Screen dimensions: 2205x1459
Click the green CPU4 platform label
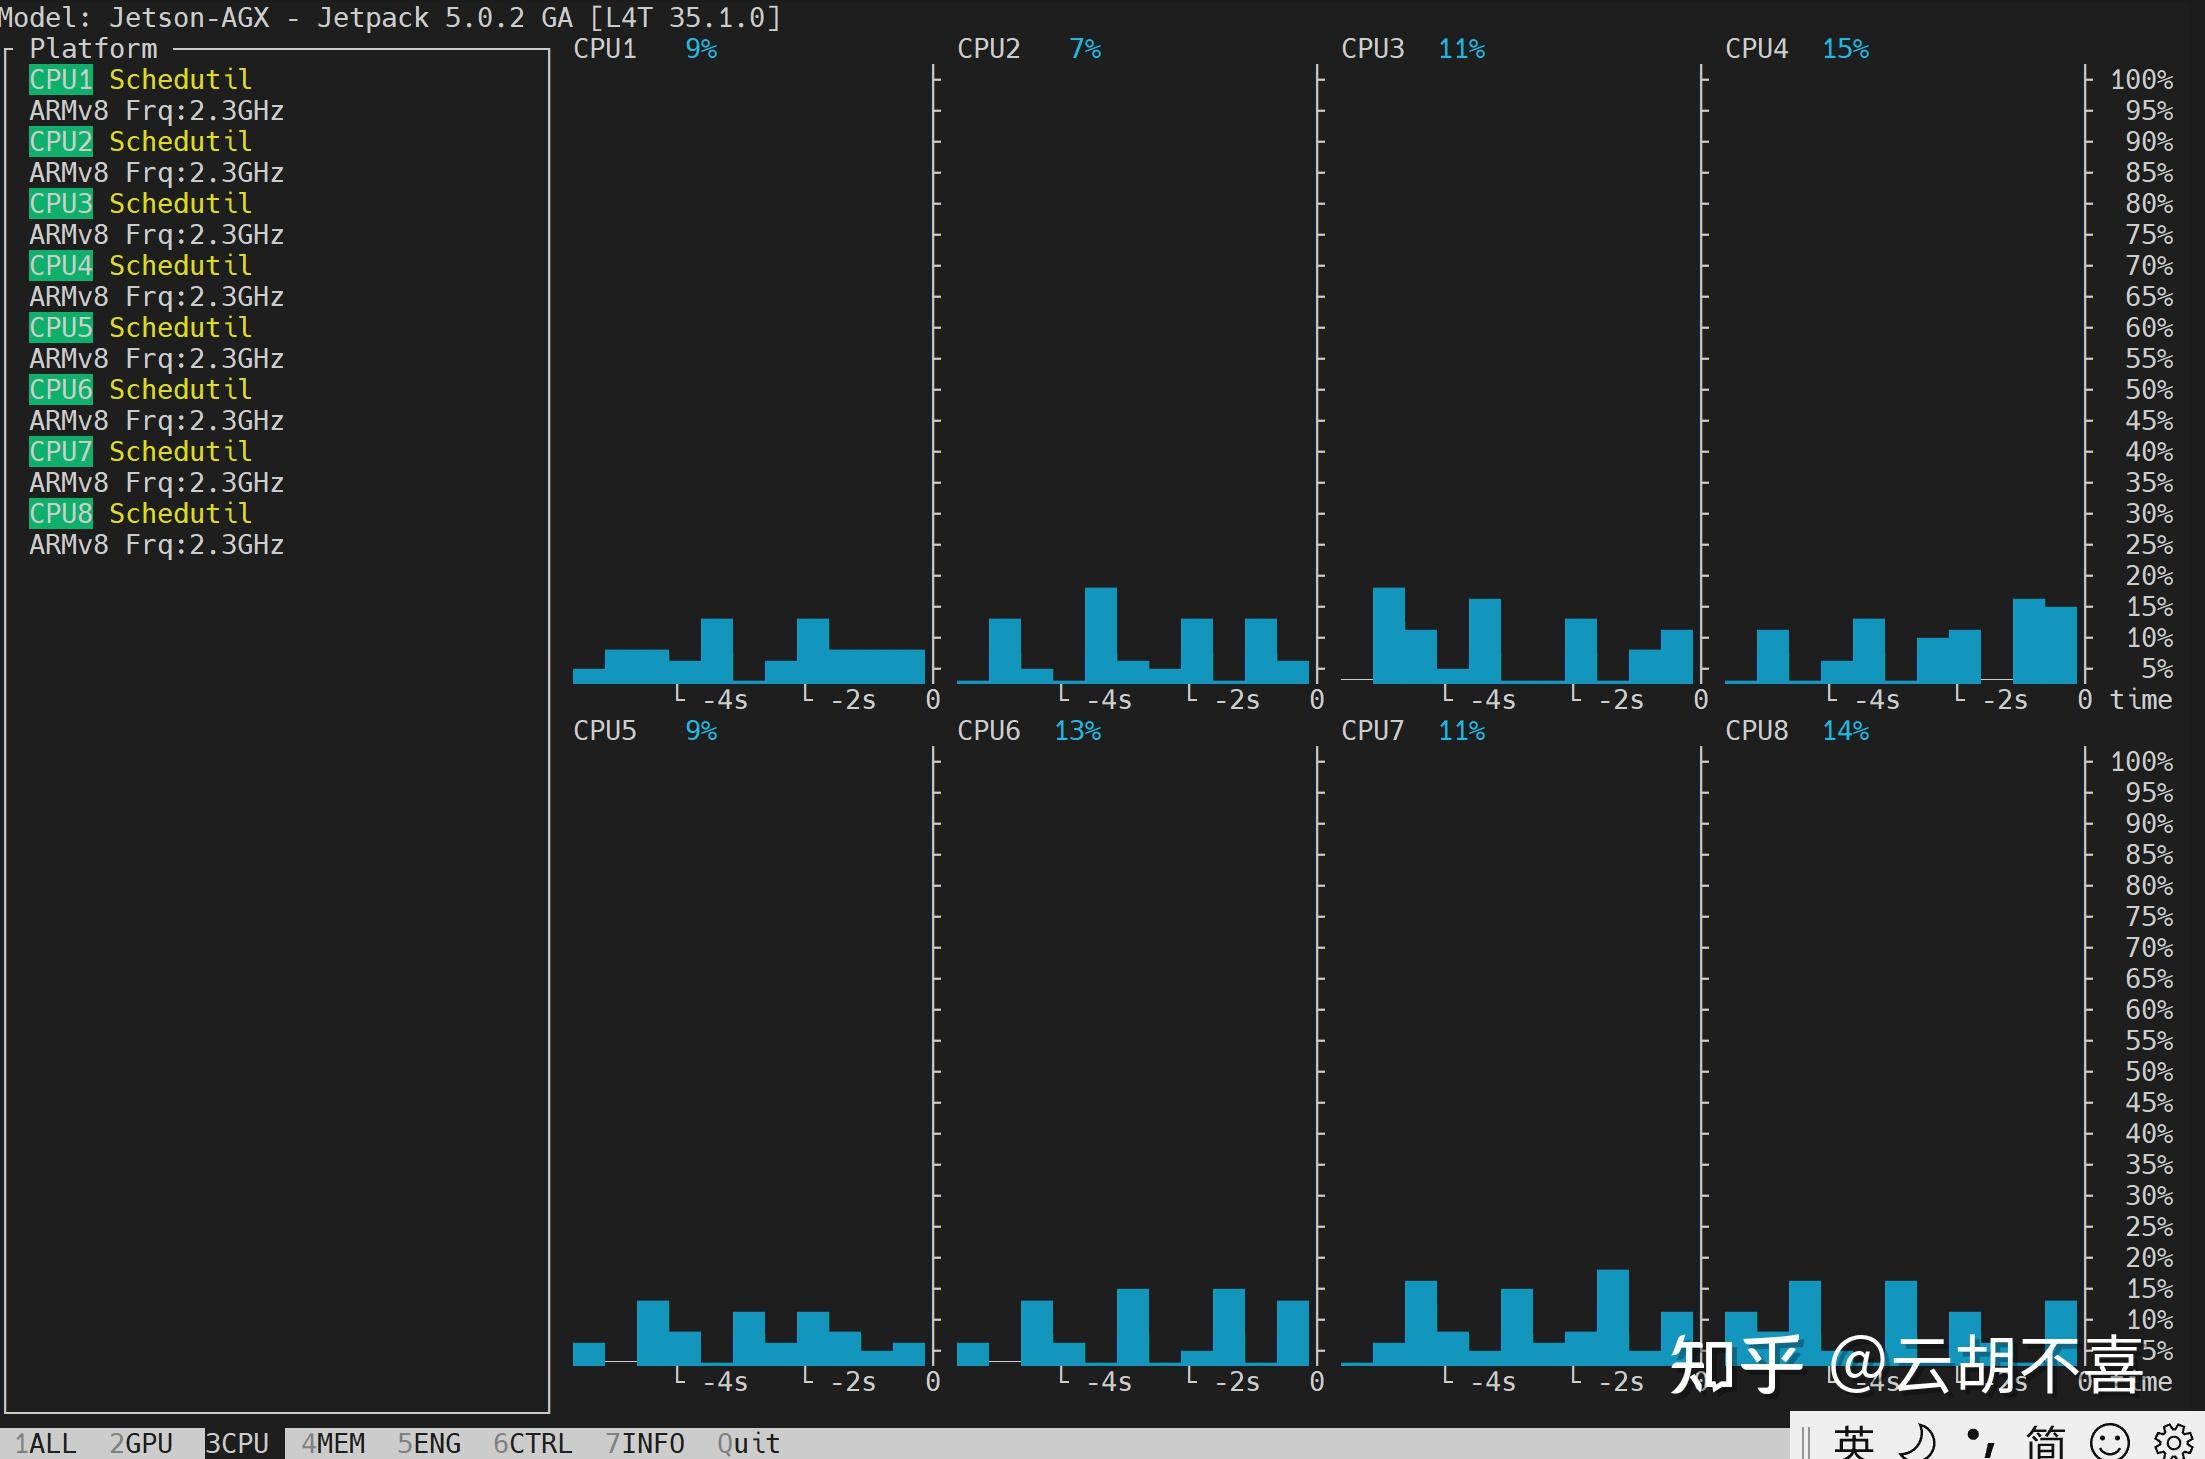[x=61, y=265]
